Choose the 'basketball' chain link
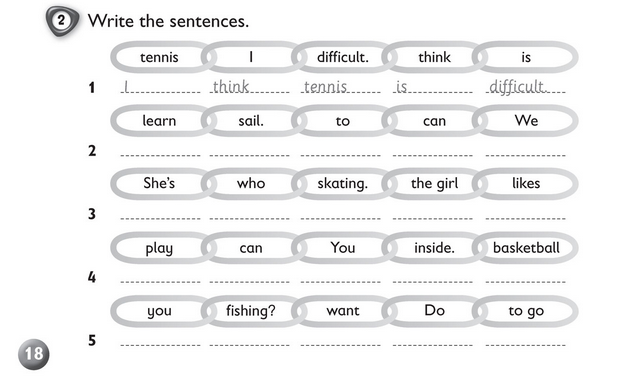Viewport: 620px width, 388px height. (526, 248)
